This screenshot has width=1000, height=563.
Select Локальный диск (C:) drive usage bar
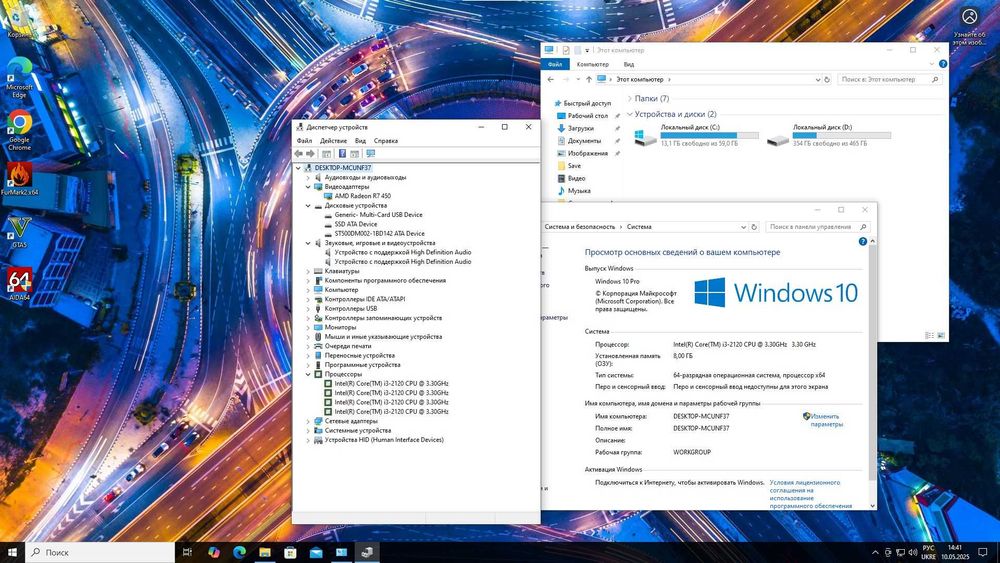[x=709, y=135]
